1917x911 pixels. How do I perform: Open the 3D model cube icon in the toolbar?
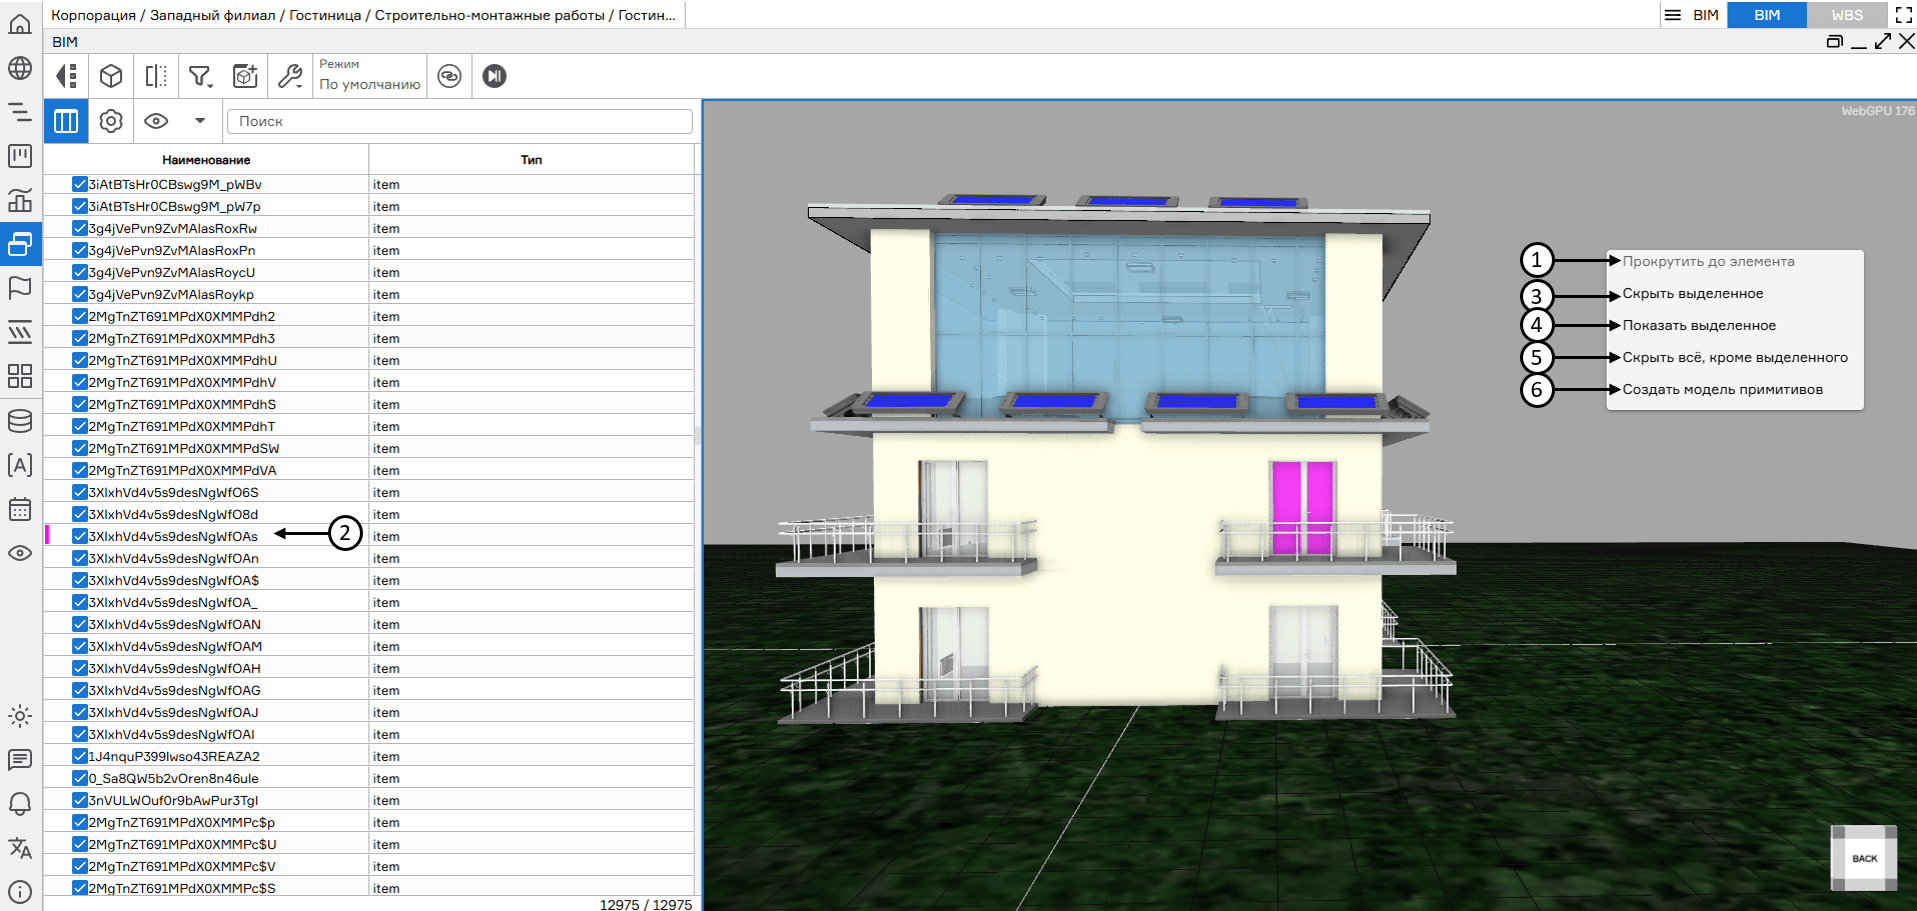point(110,75)
